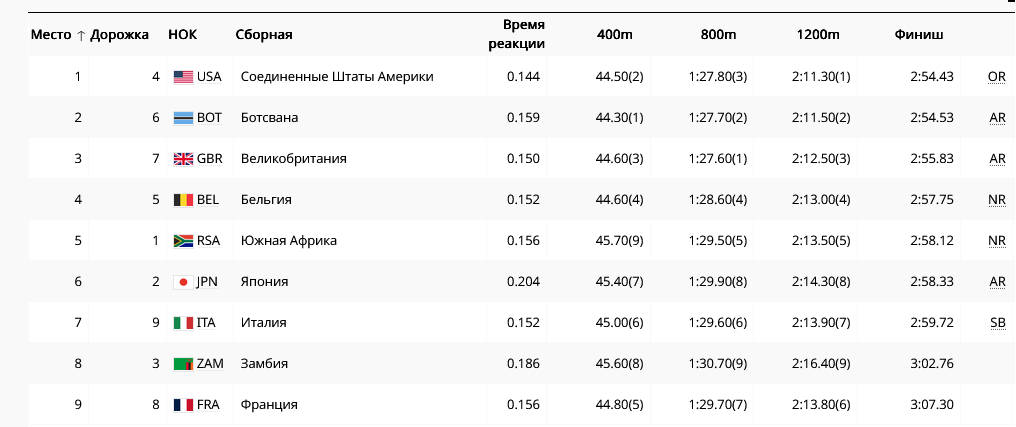Viewport: 1016px width, 427px height.
Task: Click the Zambia flag icon
Action: [183, 364]
